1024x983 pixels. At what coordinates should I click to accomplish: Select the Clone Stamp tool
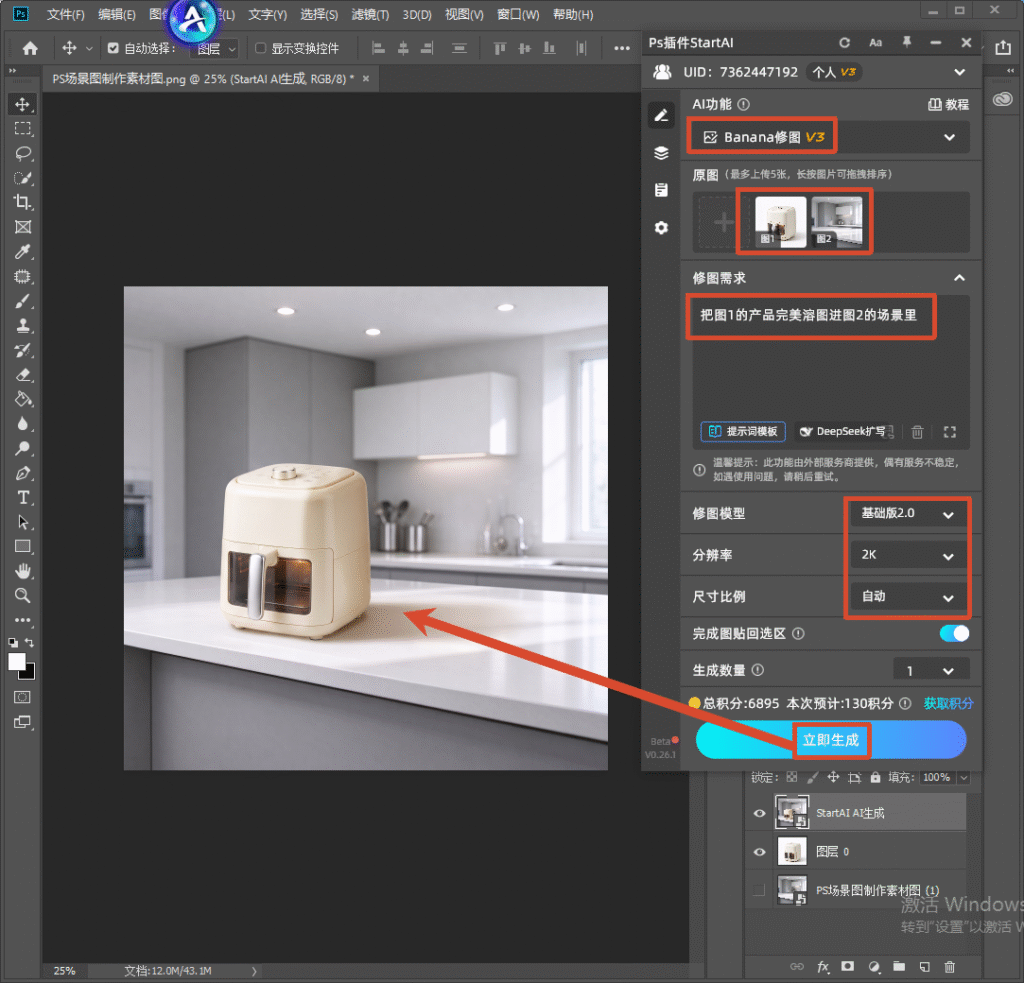point(23,325)
